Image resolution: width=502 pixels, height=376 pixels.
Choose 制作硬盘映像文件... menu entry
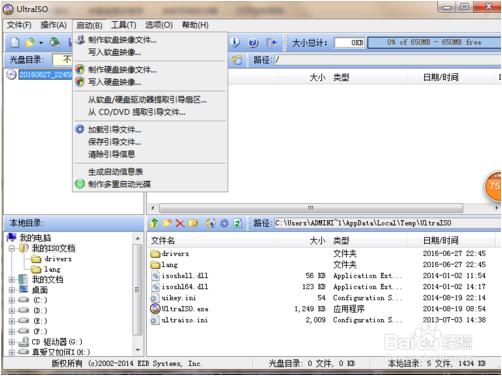pos(150,70)
